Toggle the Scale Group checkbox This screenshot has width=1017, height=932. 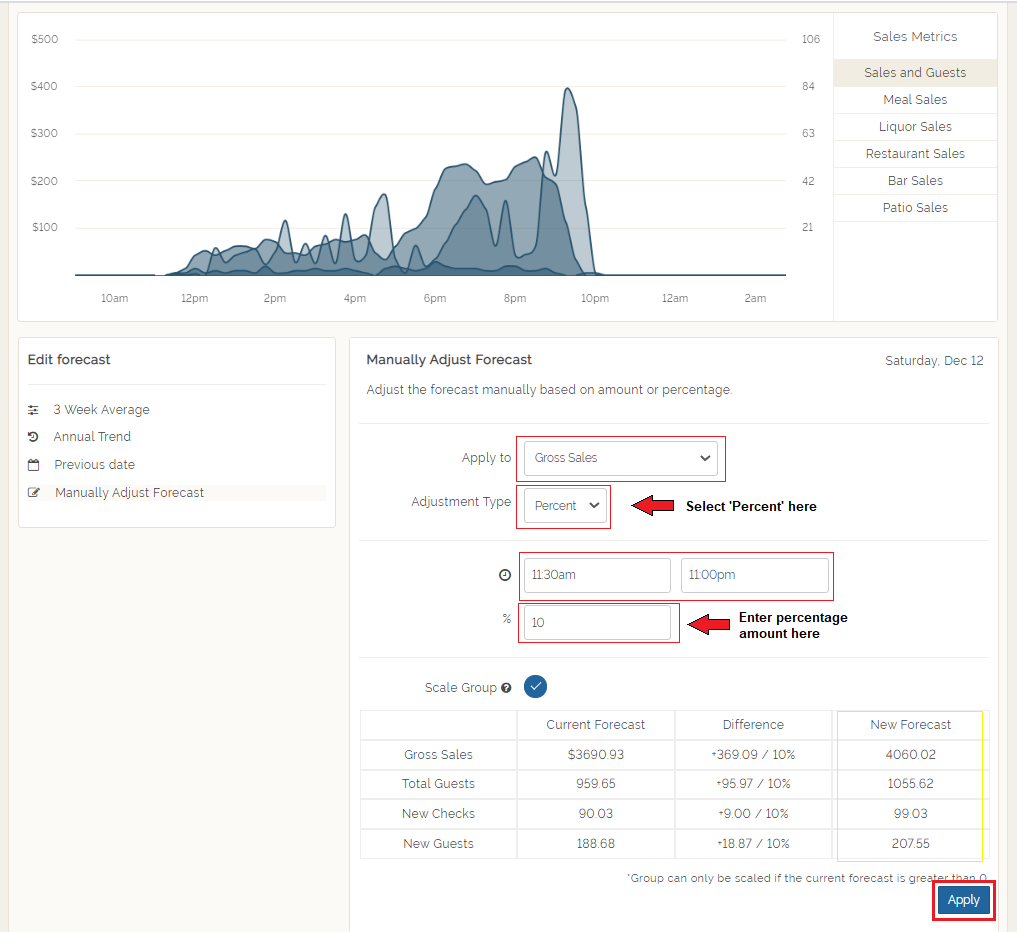pyautogui.click(x=536, y=687)
